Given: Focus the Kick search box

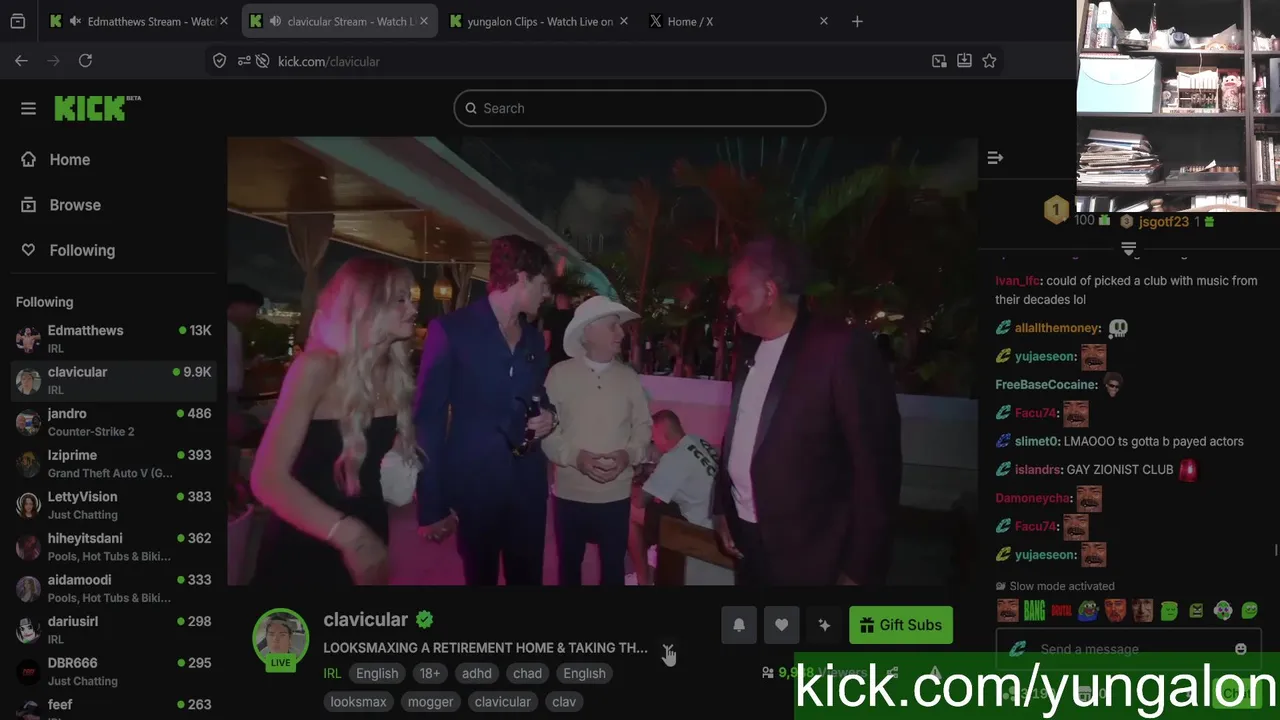Looking at the screenshot, I should pyautogui.click(x=640, y=108).
